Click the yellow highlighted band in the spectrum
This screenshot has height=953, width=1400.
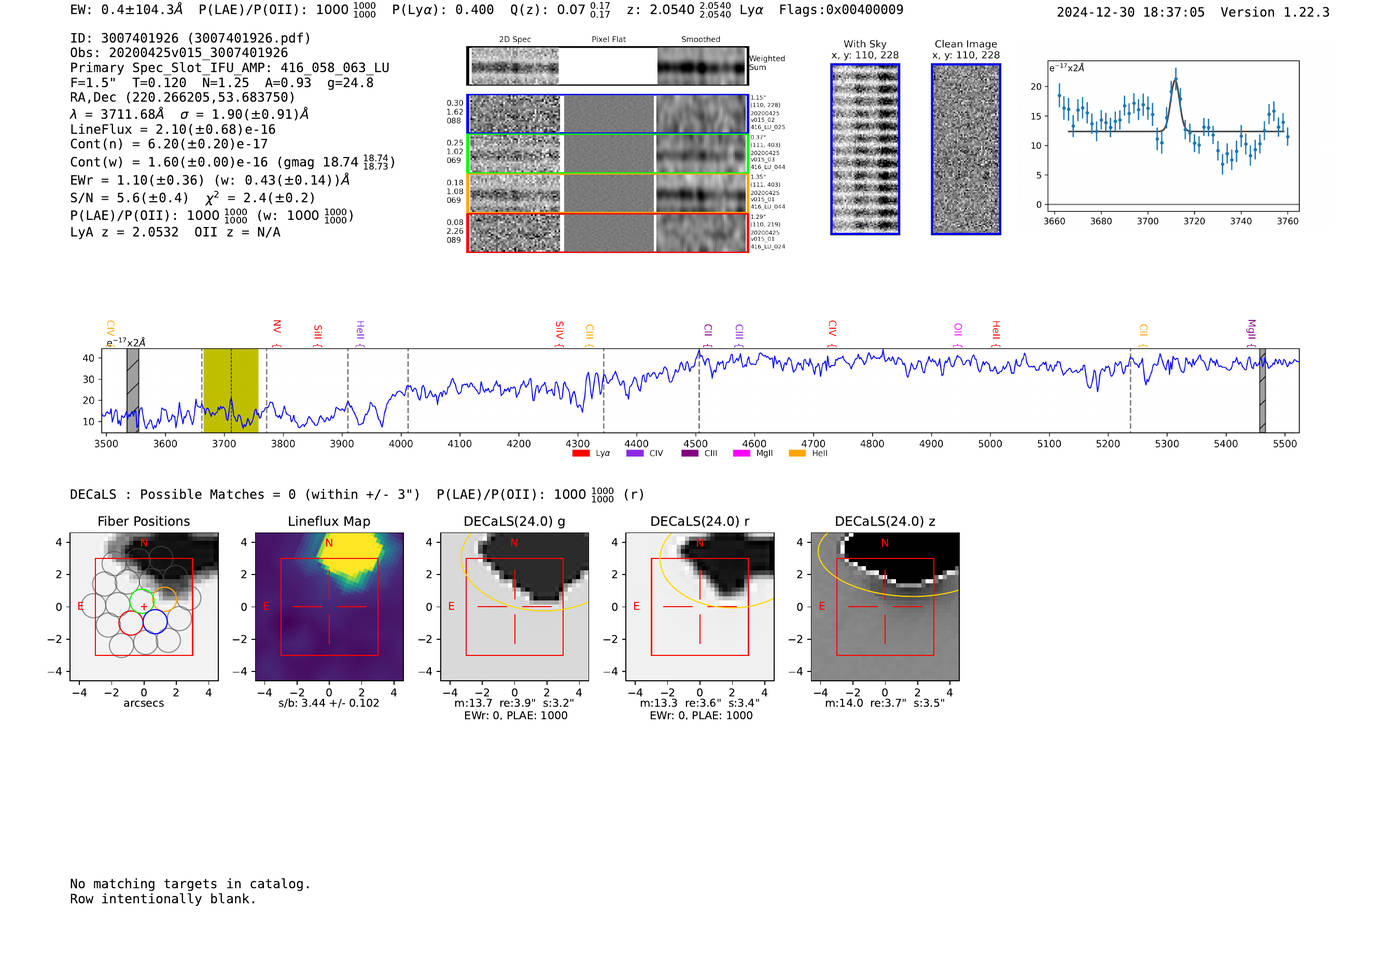click(x=231, y=390)
